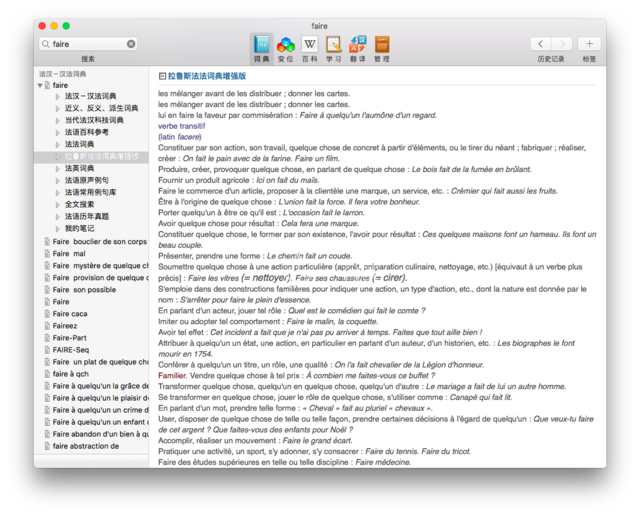Open entry Faire à quelqu'un la grâce
The height and width of the screenshot is (516, 640).
coord(100,386)
